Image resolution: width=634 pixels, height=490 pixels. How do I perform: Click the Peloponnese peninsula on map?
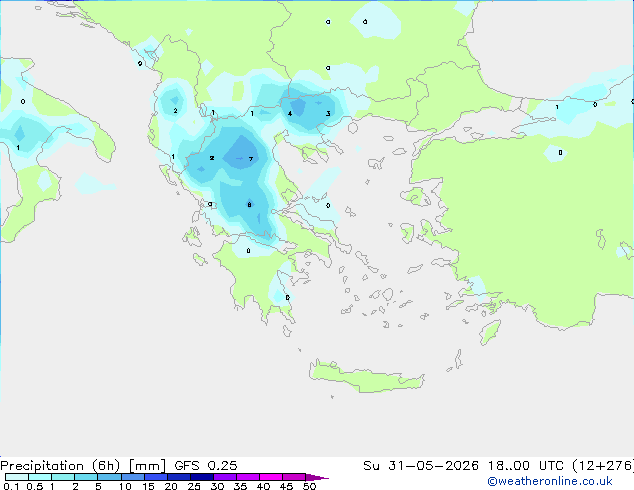pyautogui.click(x=259, y=279)
